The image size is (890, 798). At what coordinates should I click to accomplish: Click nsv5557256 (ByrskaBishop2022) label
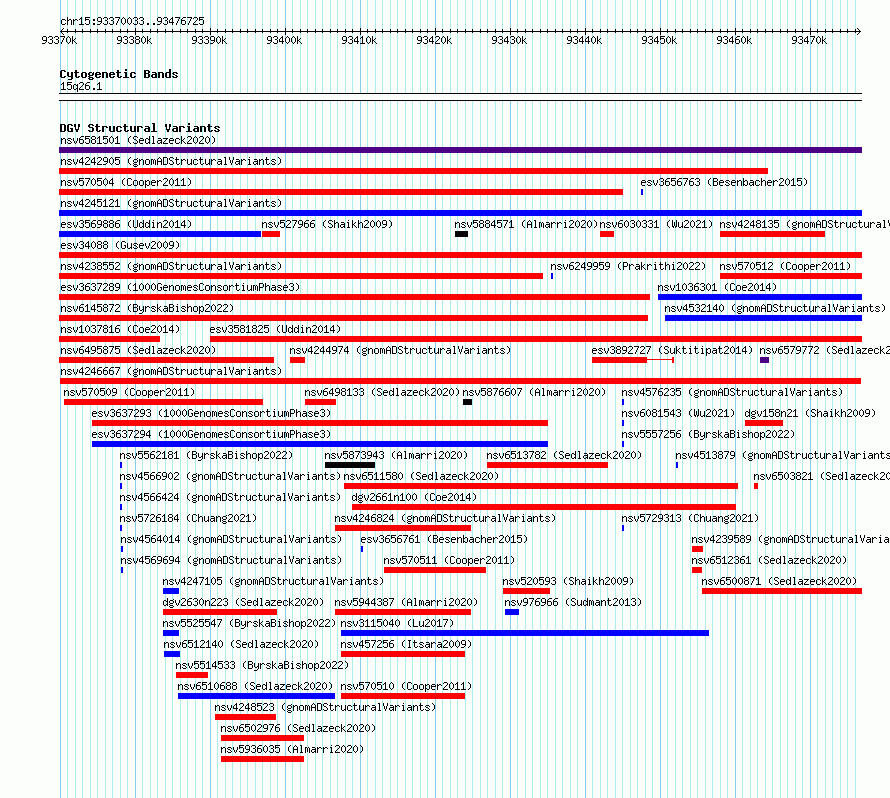point(708,434)
